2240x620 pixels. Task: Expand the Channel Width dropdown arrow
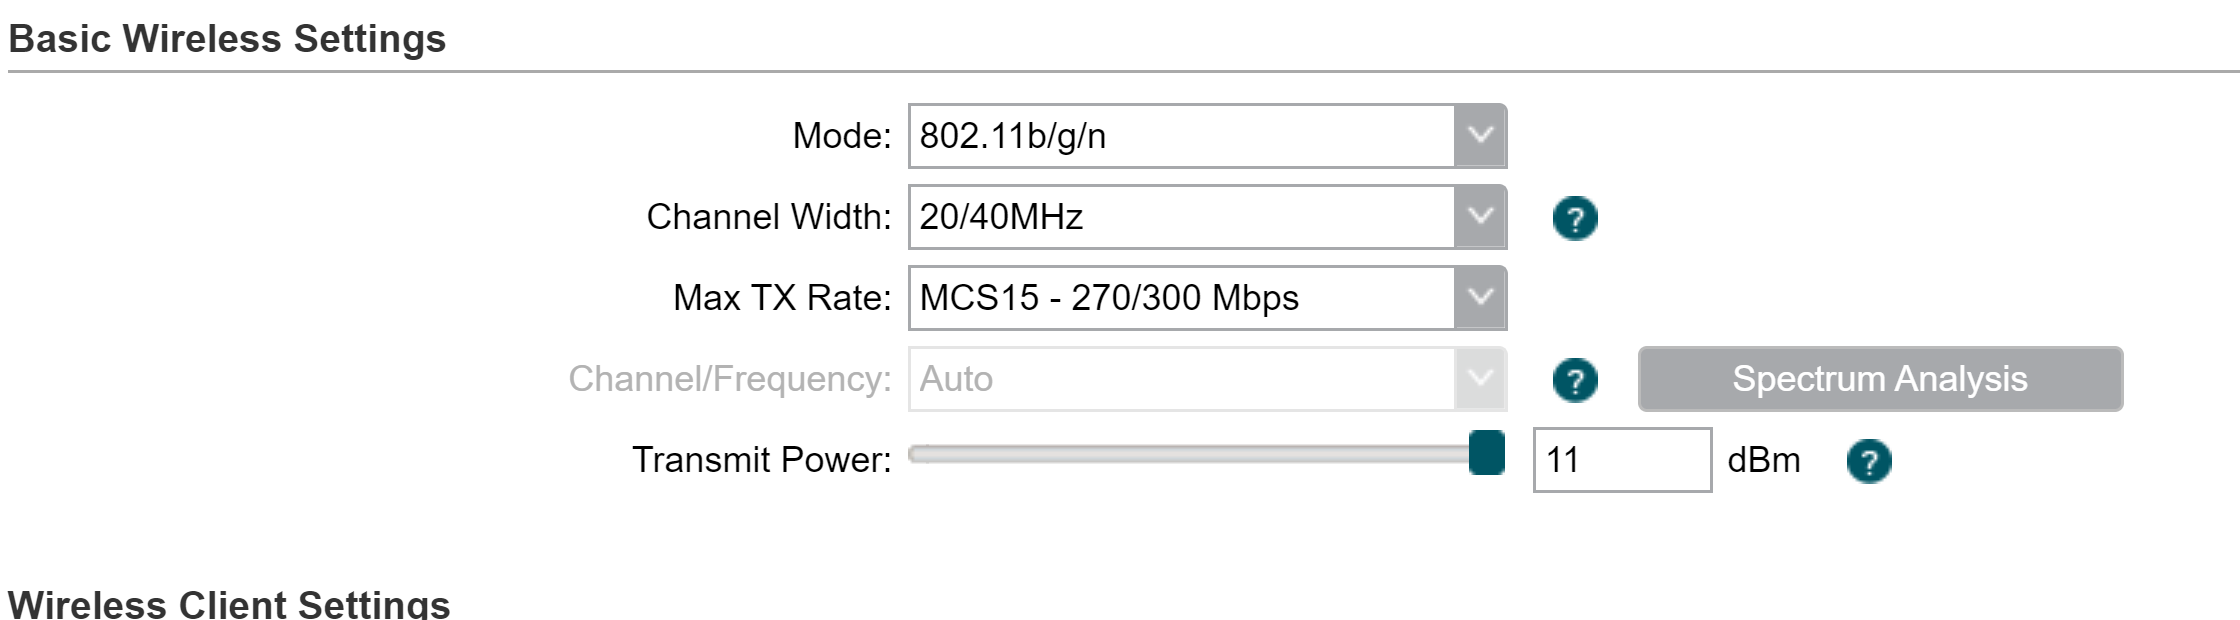[x=1480, y=217]
